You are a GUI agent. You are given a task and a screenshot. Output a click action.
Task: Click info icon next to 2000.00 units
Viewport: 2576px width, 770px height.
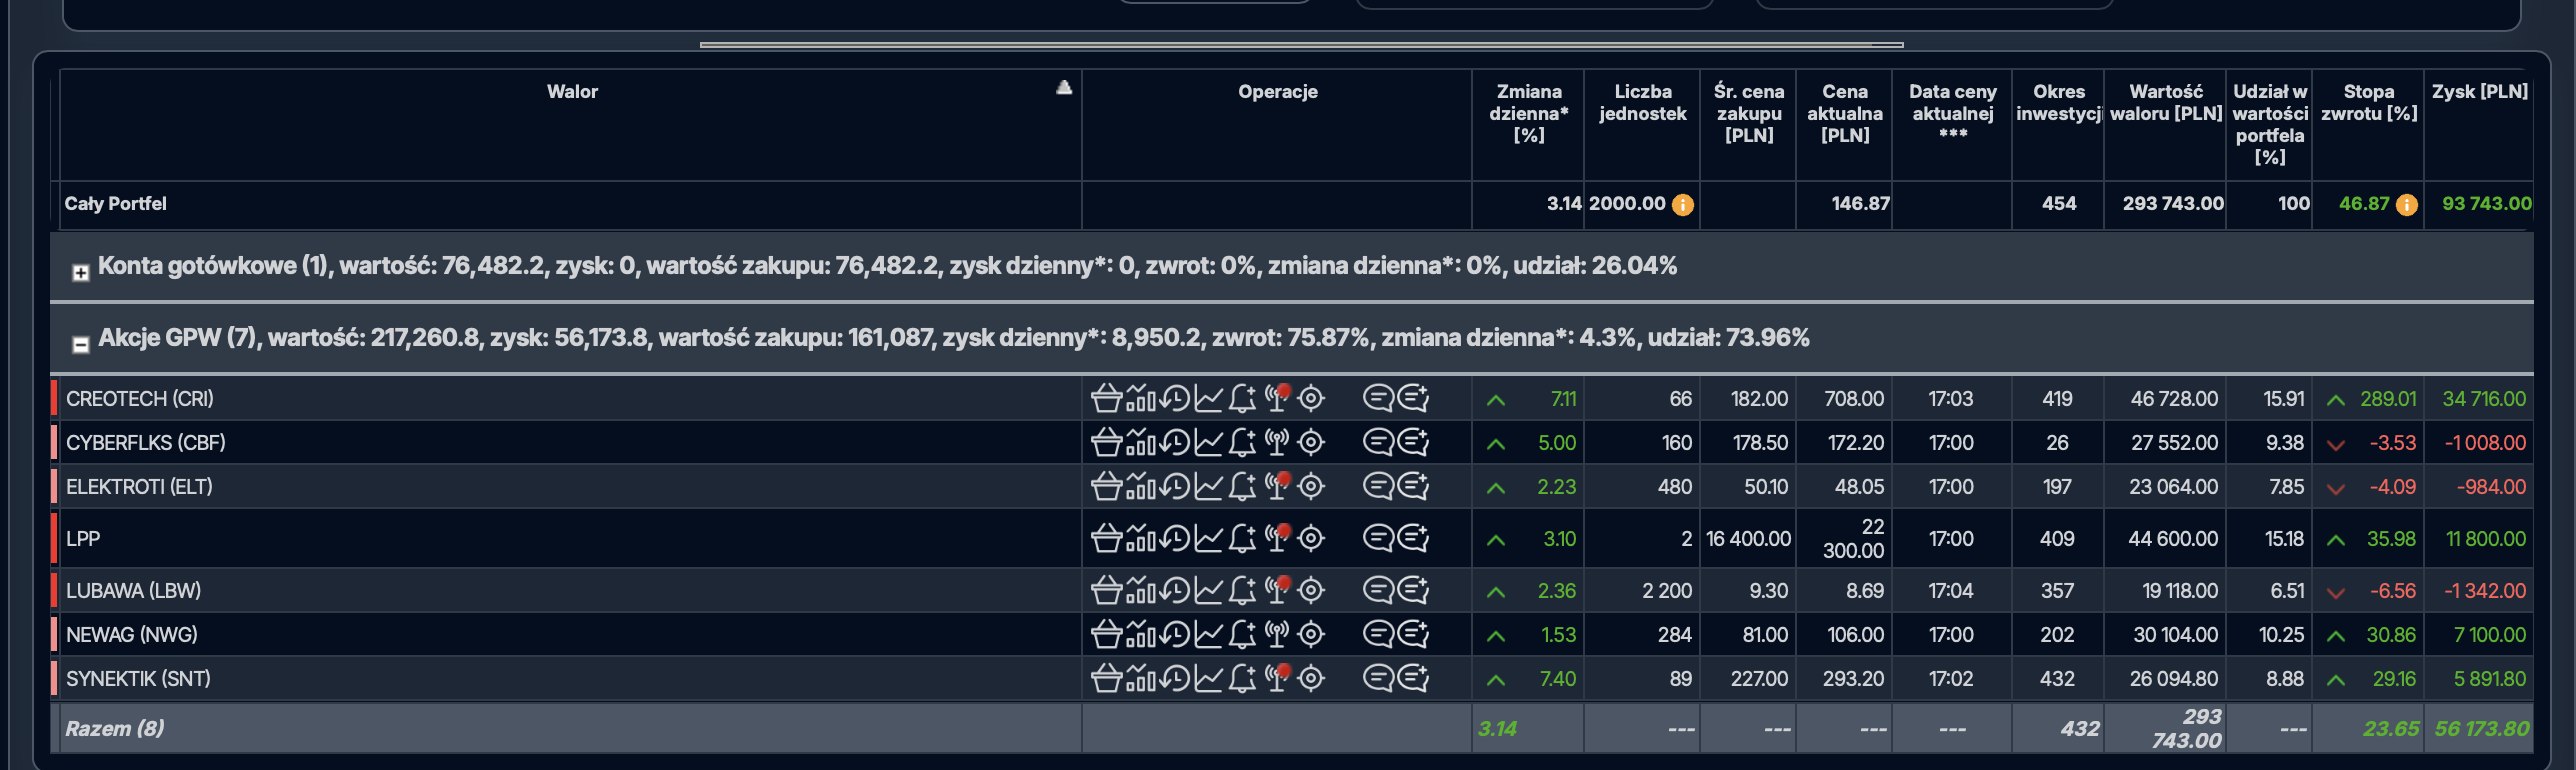[1683, 205]
